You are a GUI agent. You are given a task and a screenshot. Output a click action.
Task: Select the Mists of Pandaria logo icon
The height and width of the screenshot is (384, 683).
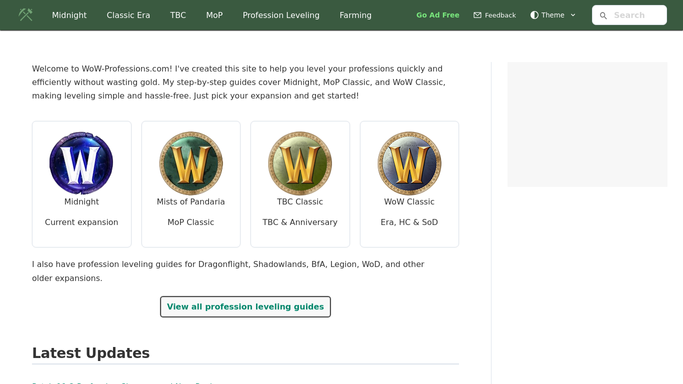coord(191,163)
